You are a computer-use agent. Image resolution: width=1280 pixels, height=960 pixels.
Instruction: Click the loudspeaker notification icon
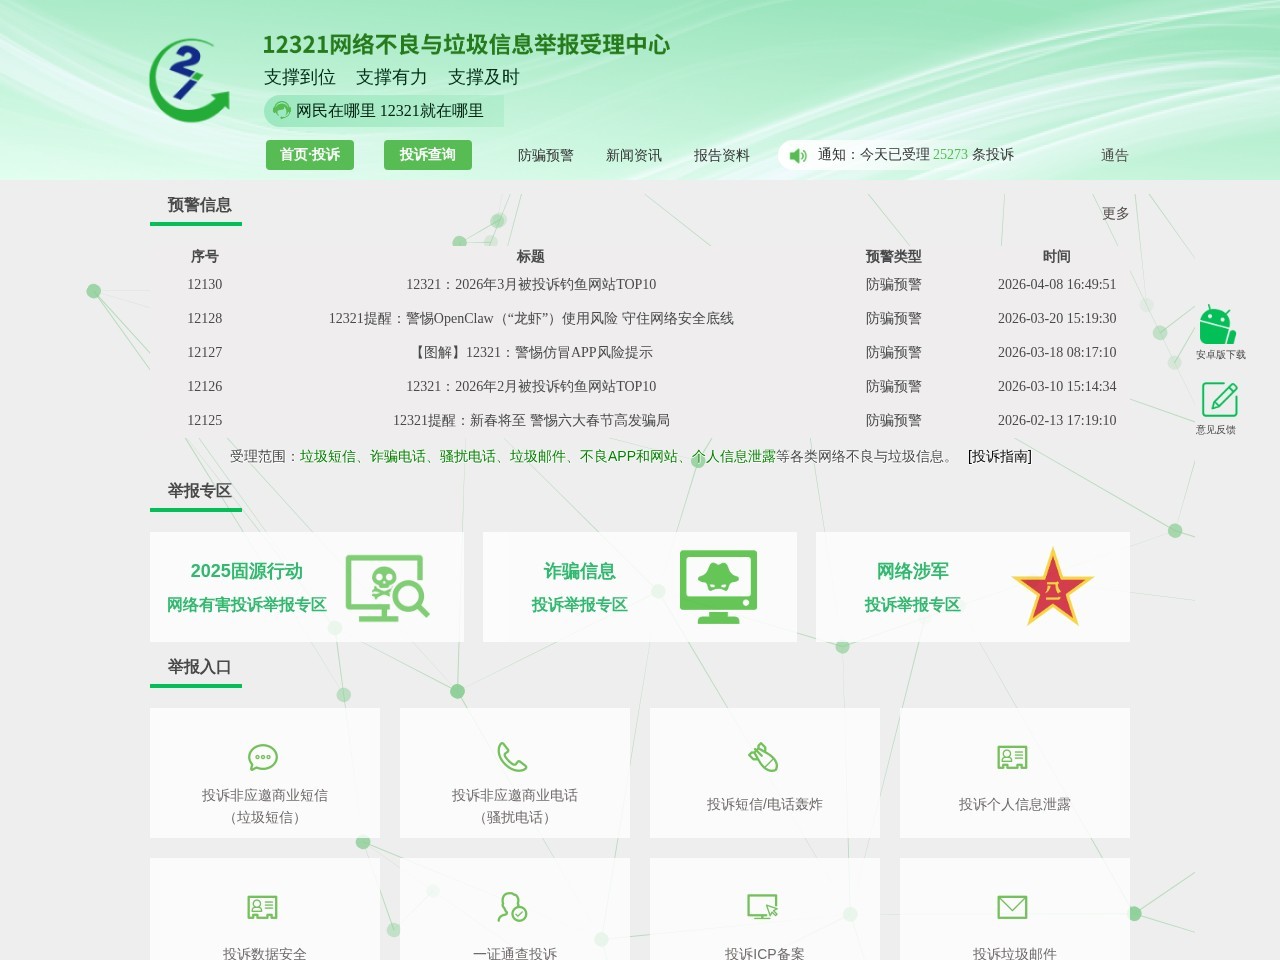point(796,155)
